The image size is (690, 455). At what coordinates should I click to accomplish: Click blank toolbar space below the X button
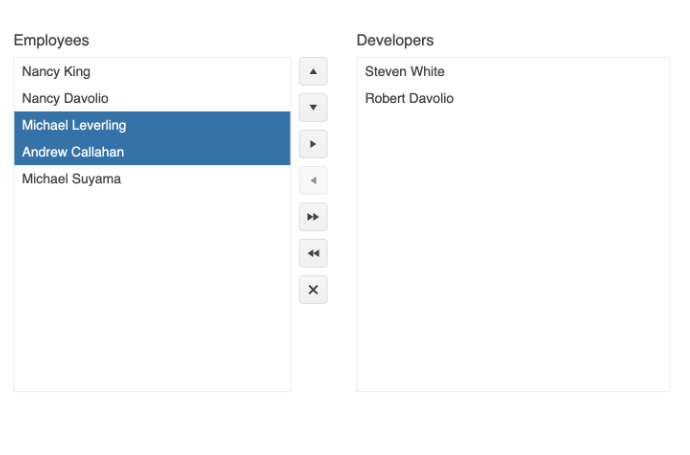pyautogui.click(x=313, y=350)
